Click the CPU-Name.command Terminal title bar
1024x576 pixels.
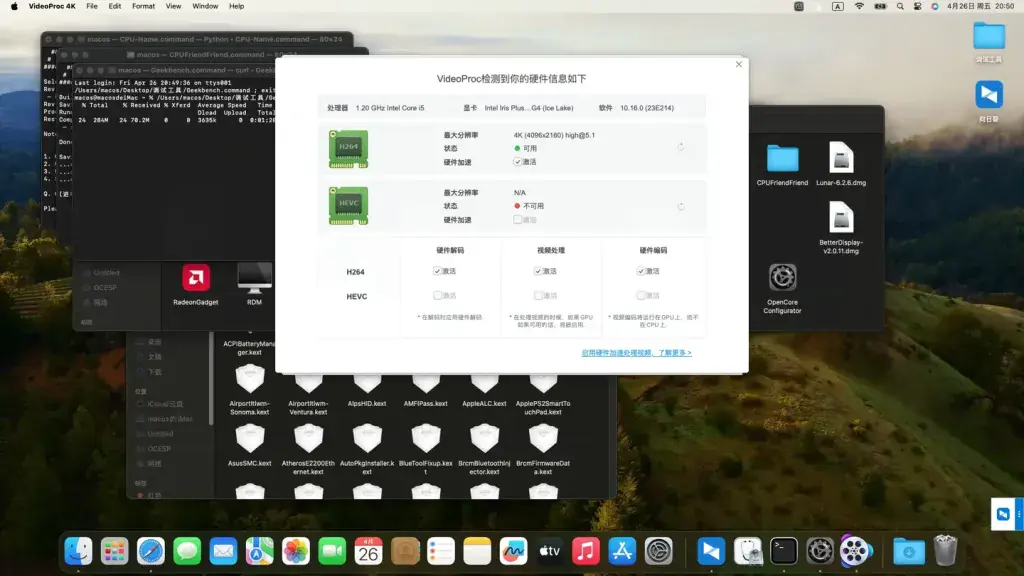pyautogui.click(x=197, y=39)
